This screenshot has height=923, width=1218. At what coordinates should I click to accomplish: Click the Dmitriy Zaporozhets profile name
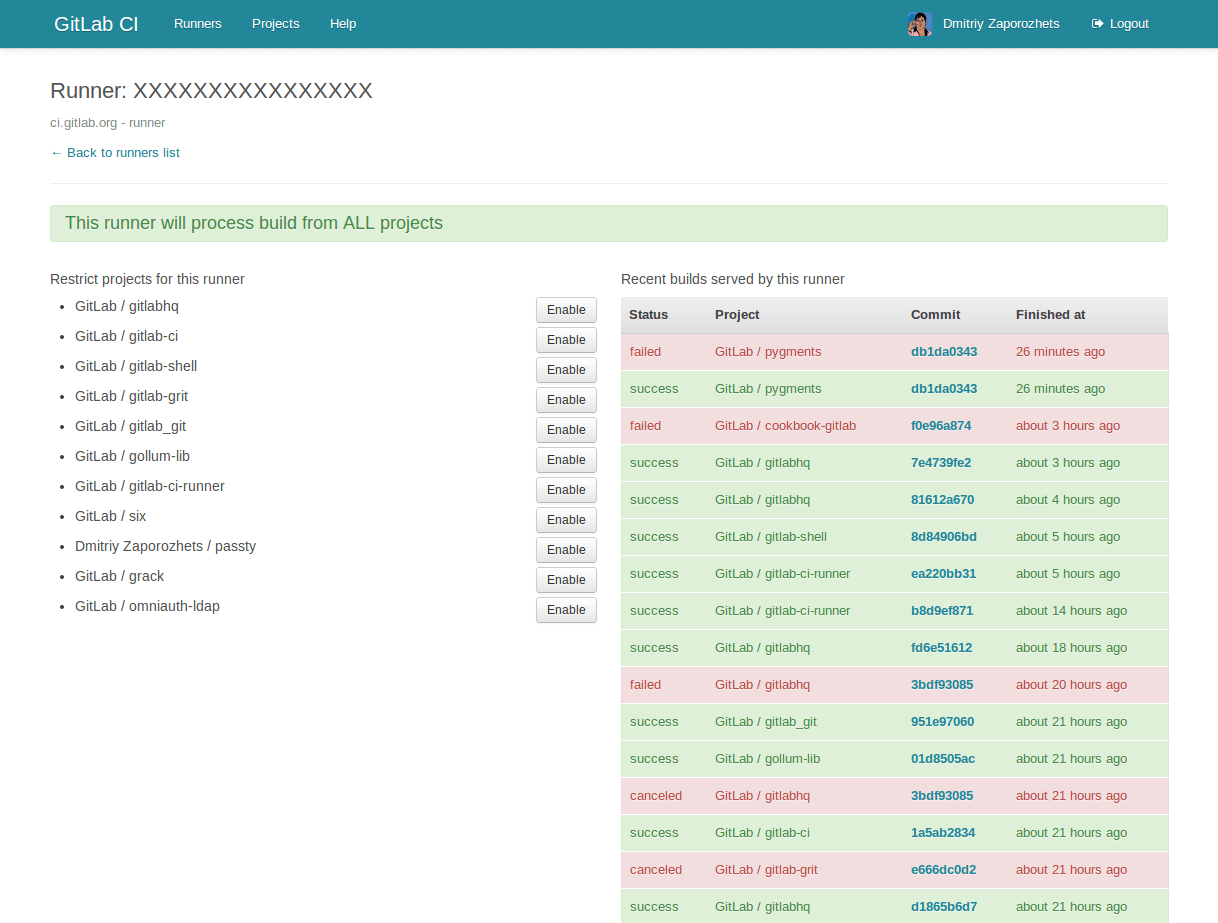point(1000,24)
